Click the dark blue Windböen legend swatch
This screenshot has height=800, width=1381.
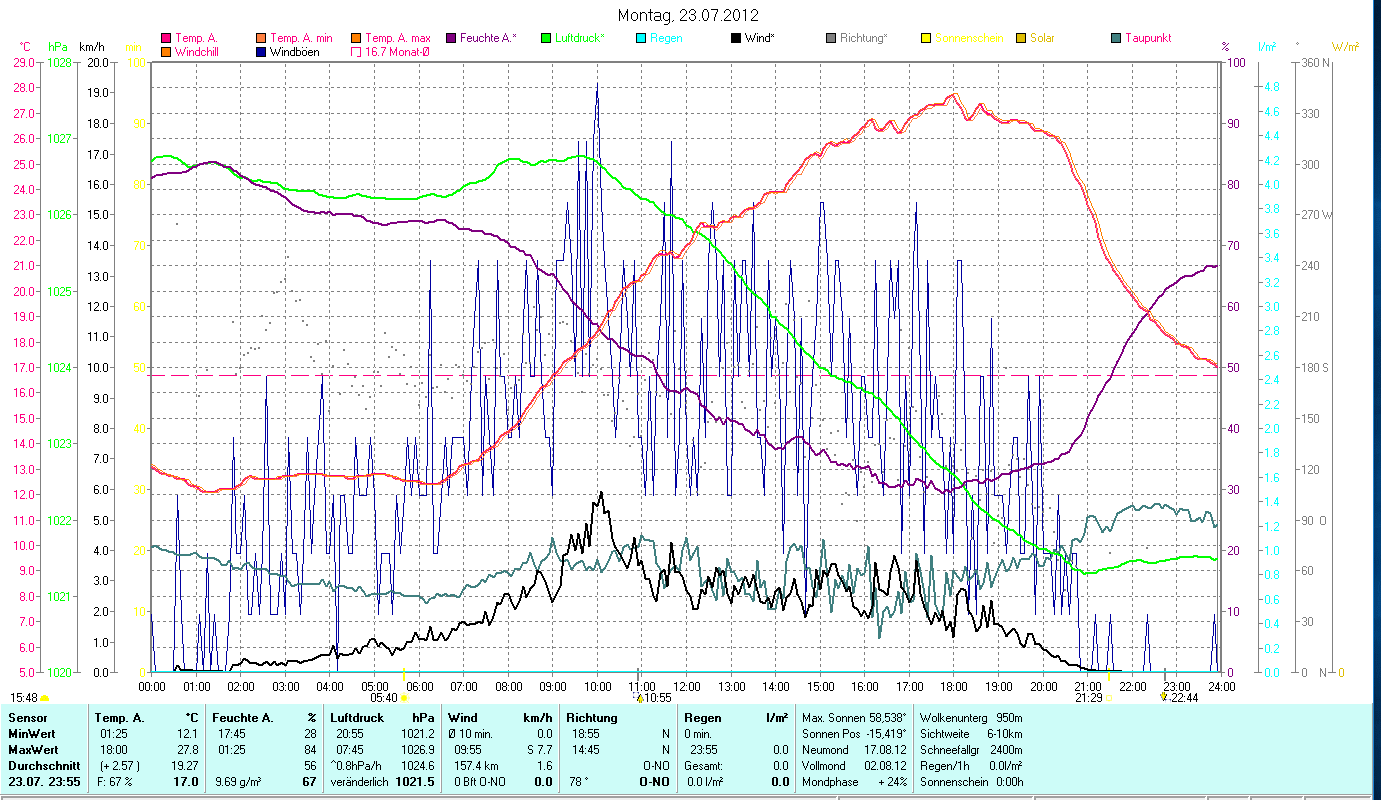[262, 51]
